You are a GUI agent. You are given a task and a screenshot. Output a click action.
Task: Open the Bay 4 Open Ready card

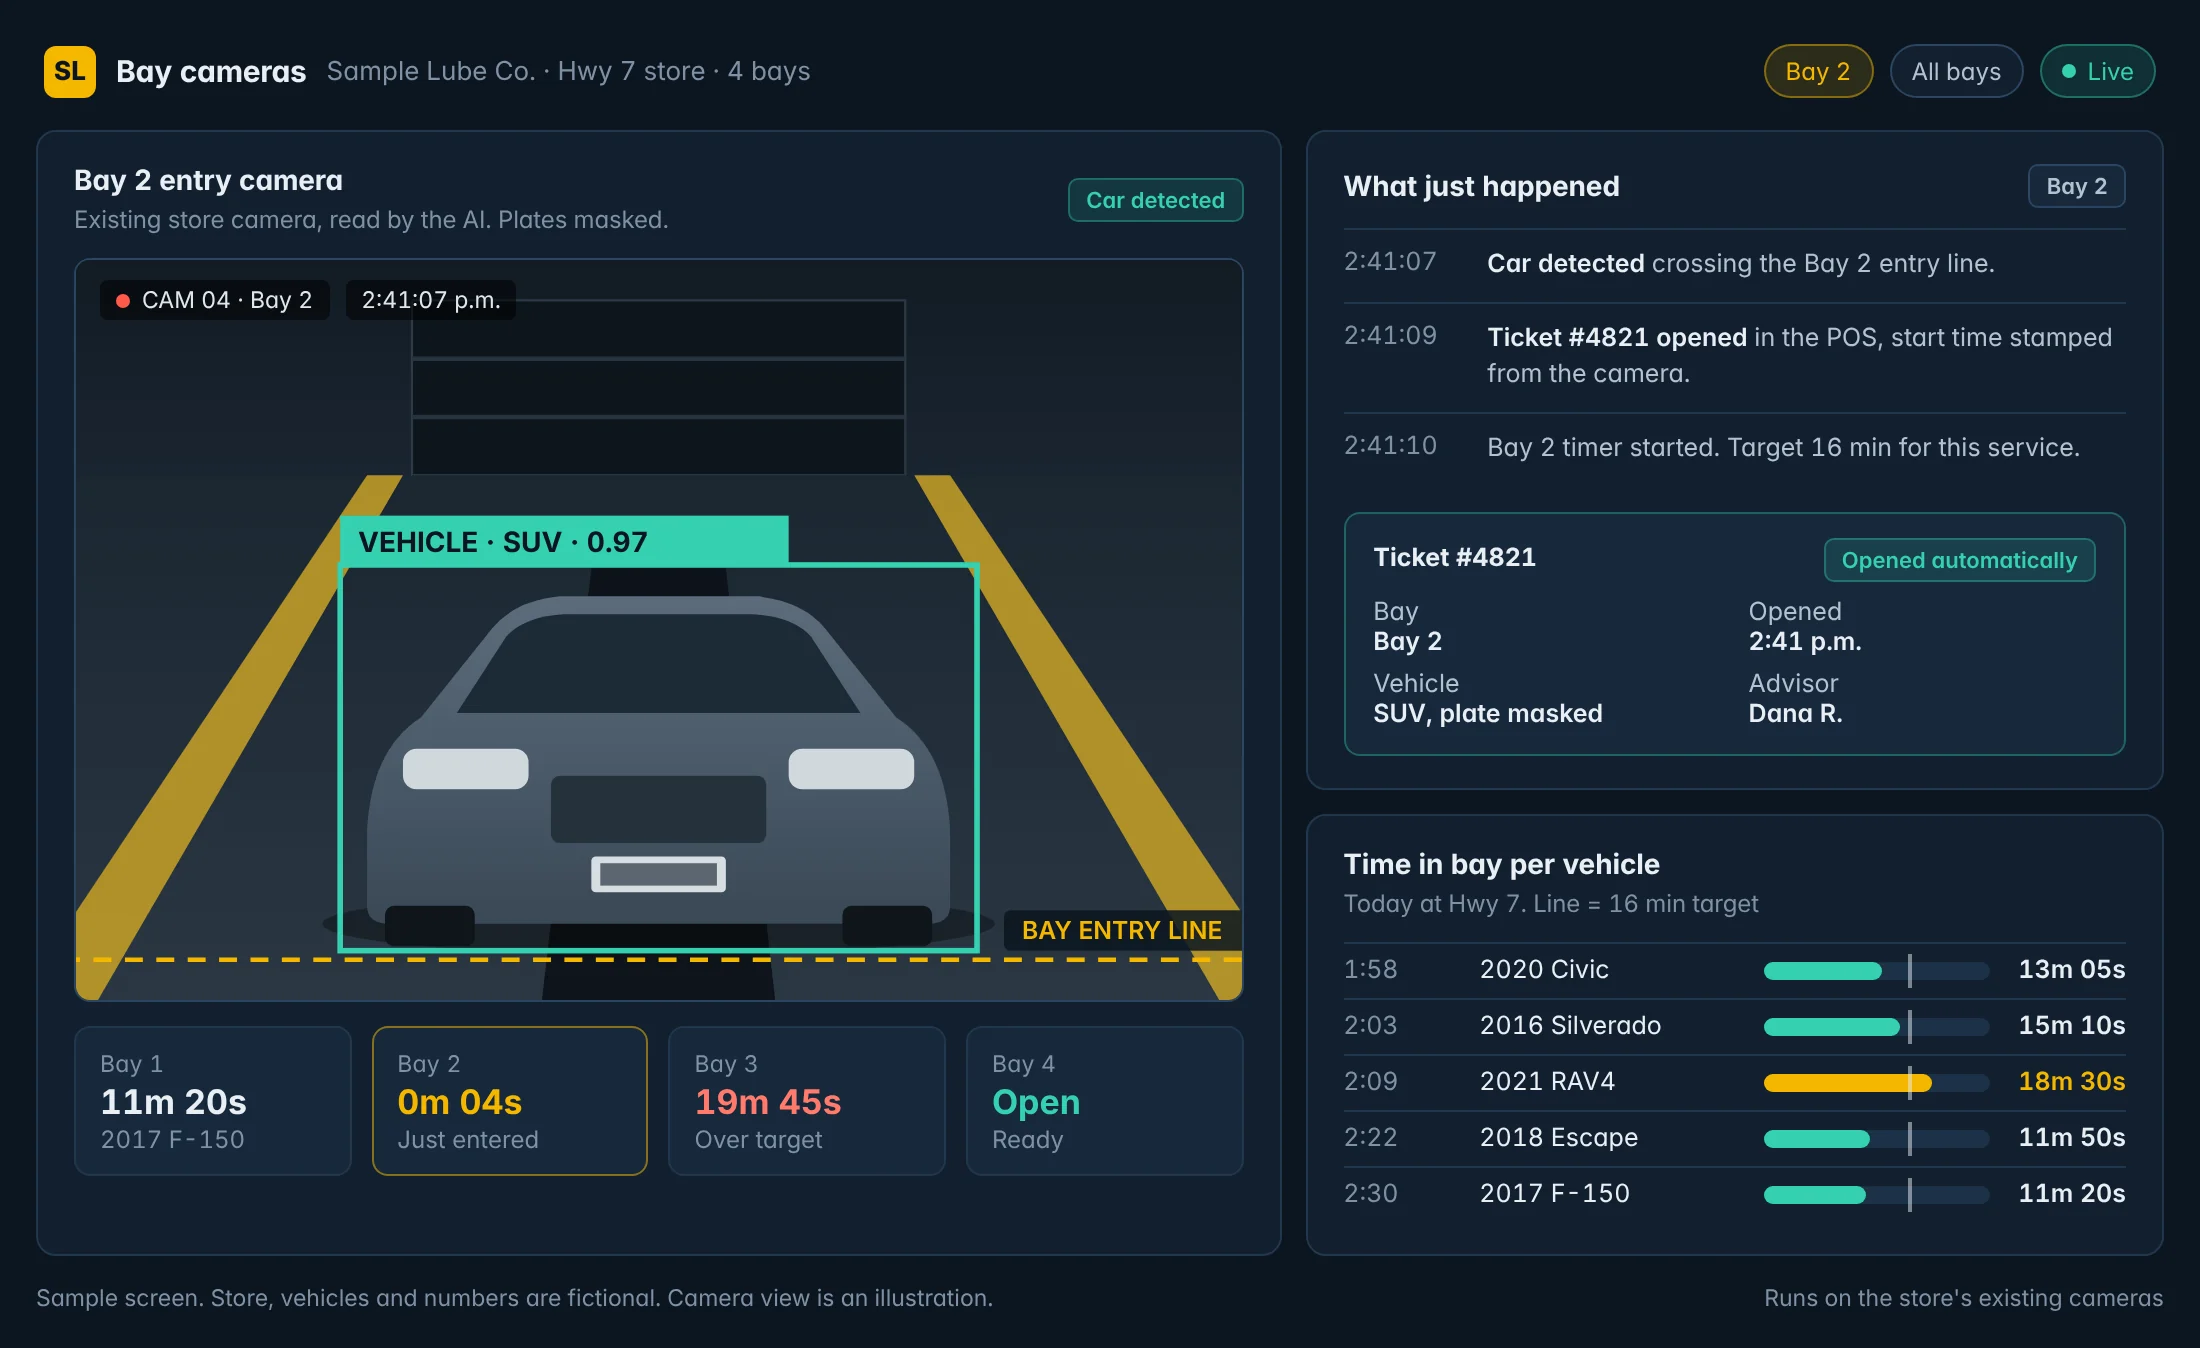tap(1104, 1100)
